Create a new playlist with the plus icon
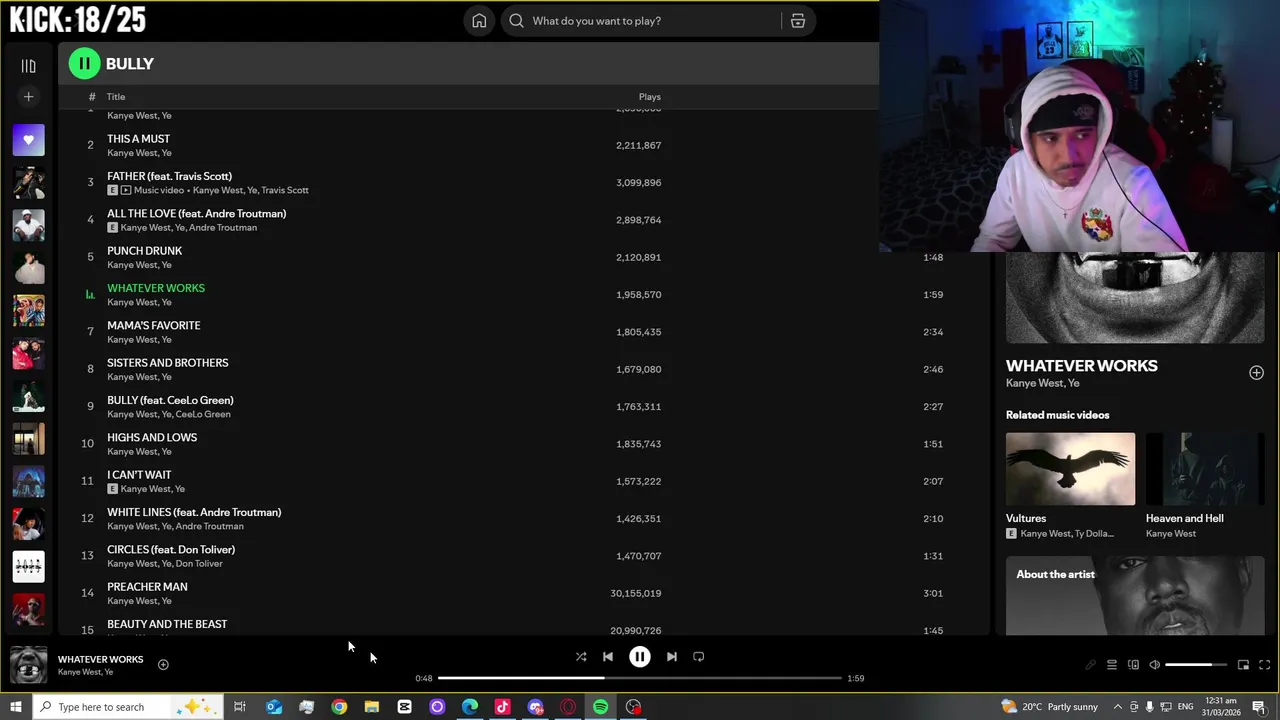Viewport: 1280px width, 720px height. pos(28,97)
